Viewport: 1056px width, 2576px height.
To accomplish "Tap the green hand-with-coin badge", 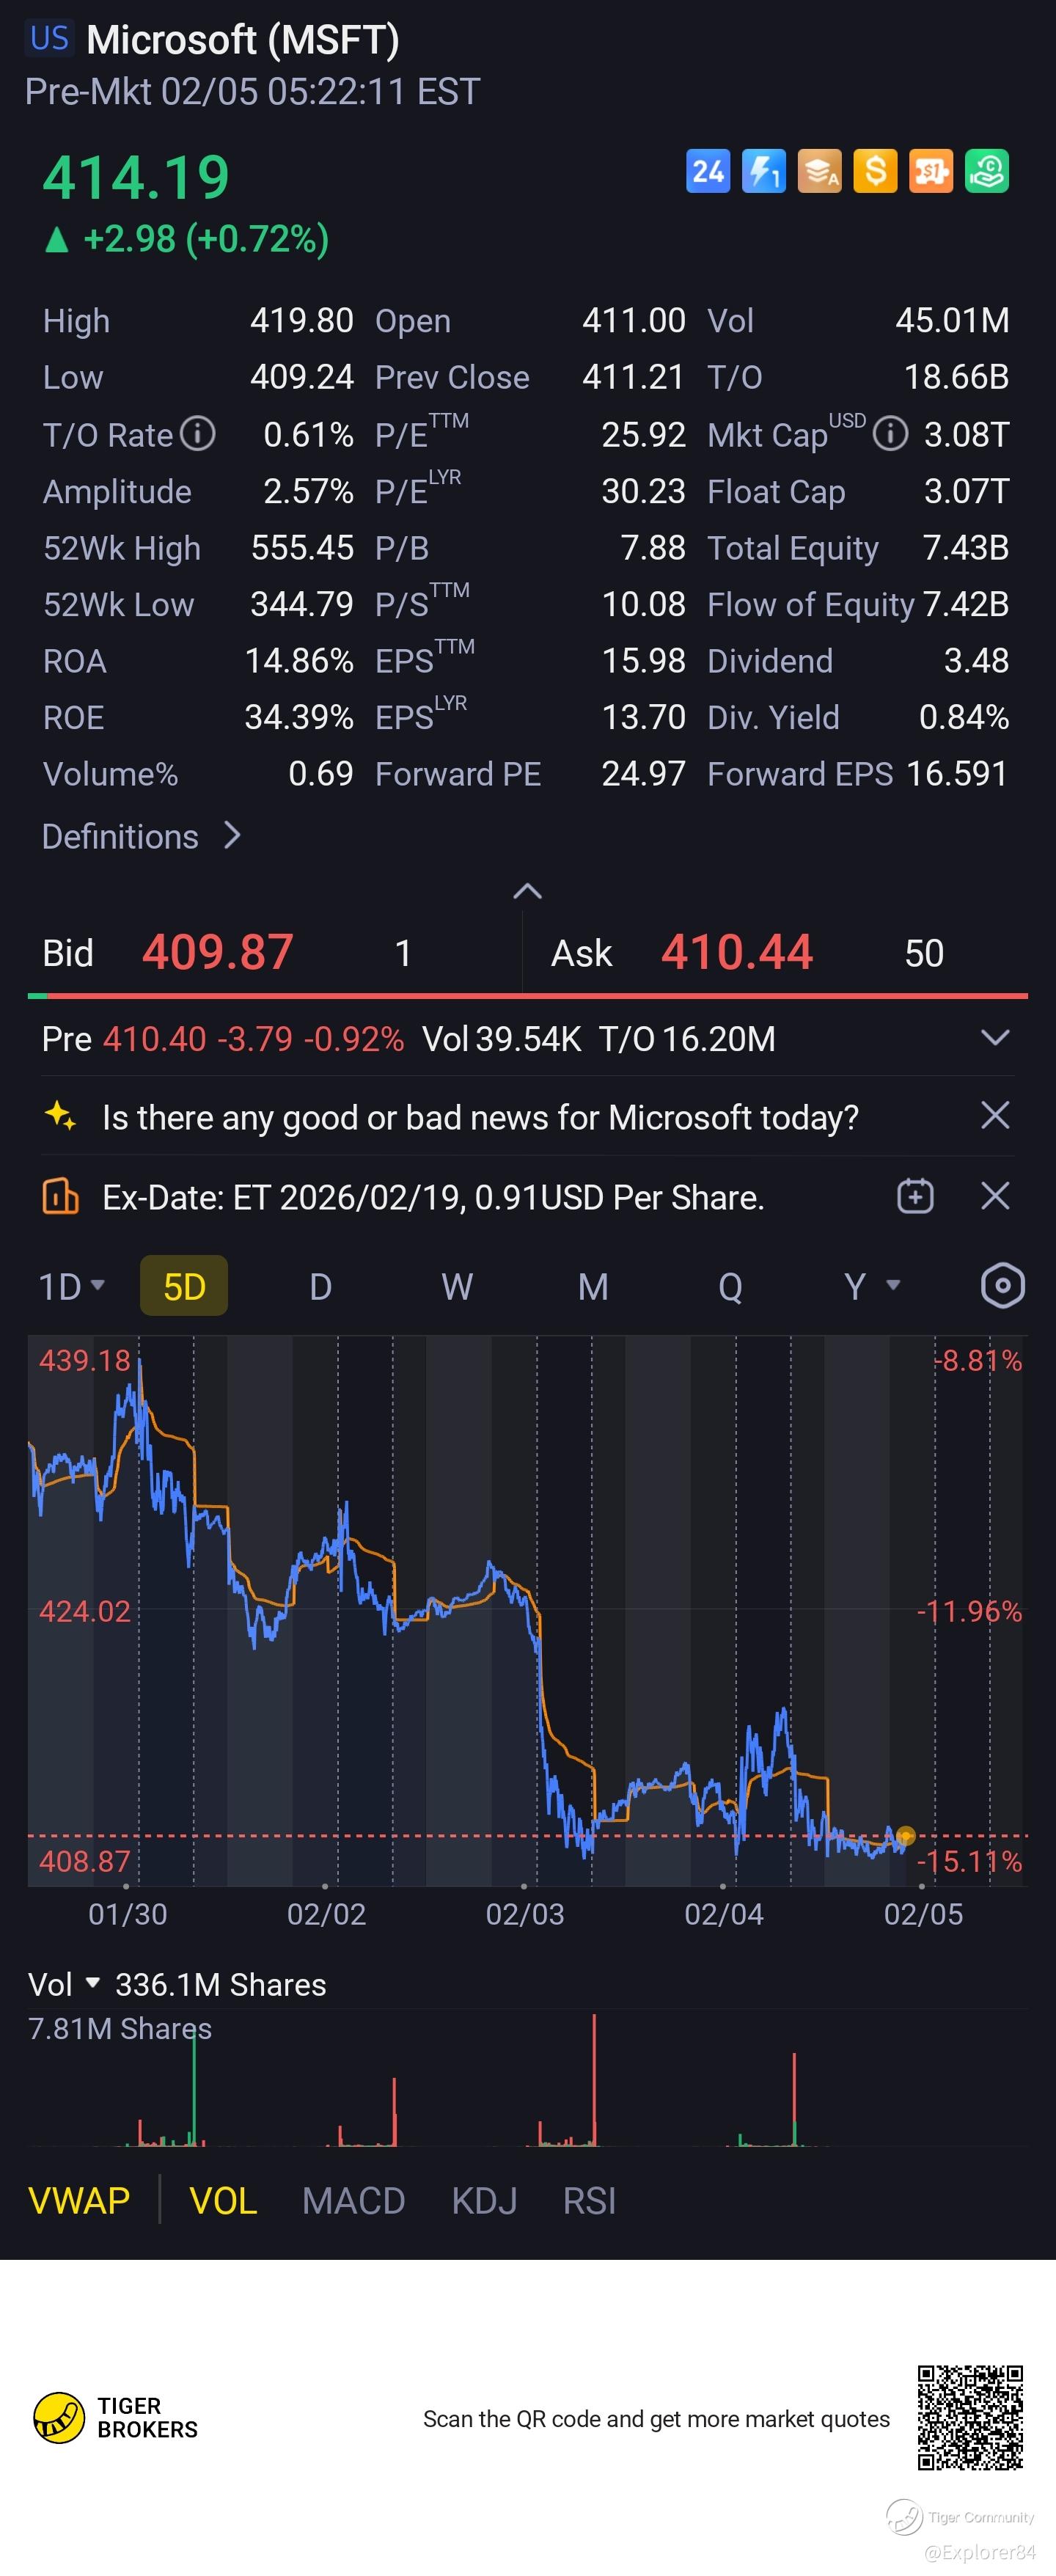I will coord(987,171).
